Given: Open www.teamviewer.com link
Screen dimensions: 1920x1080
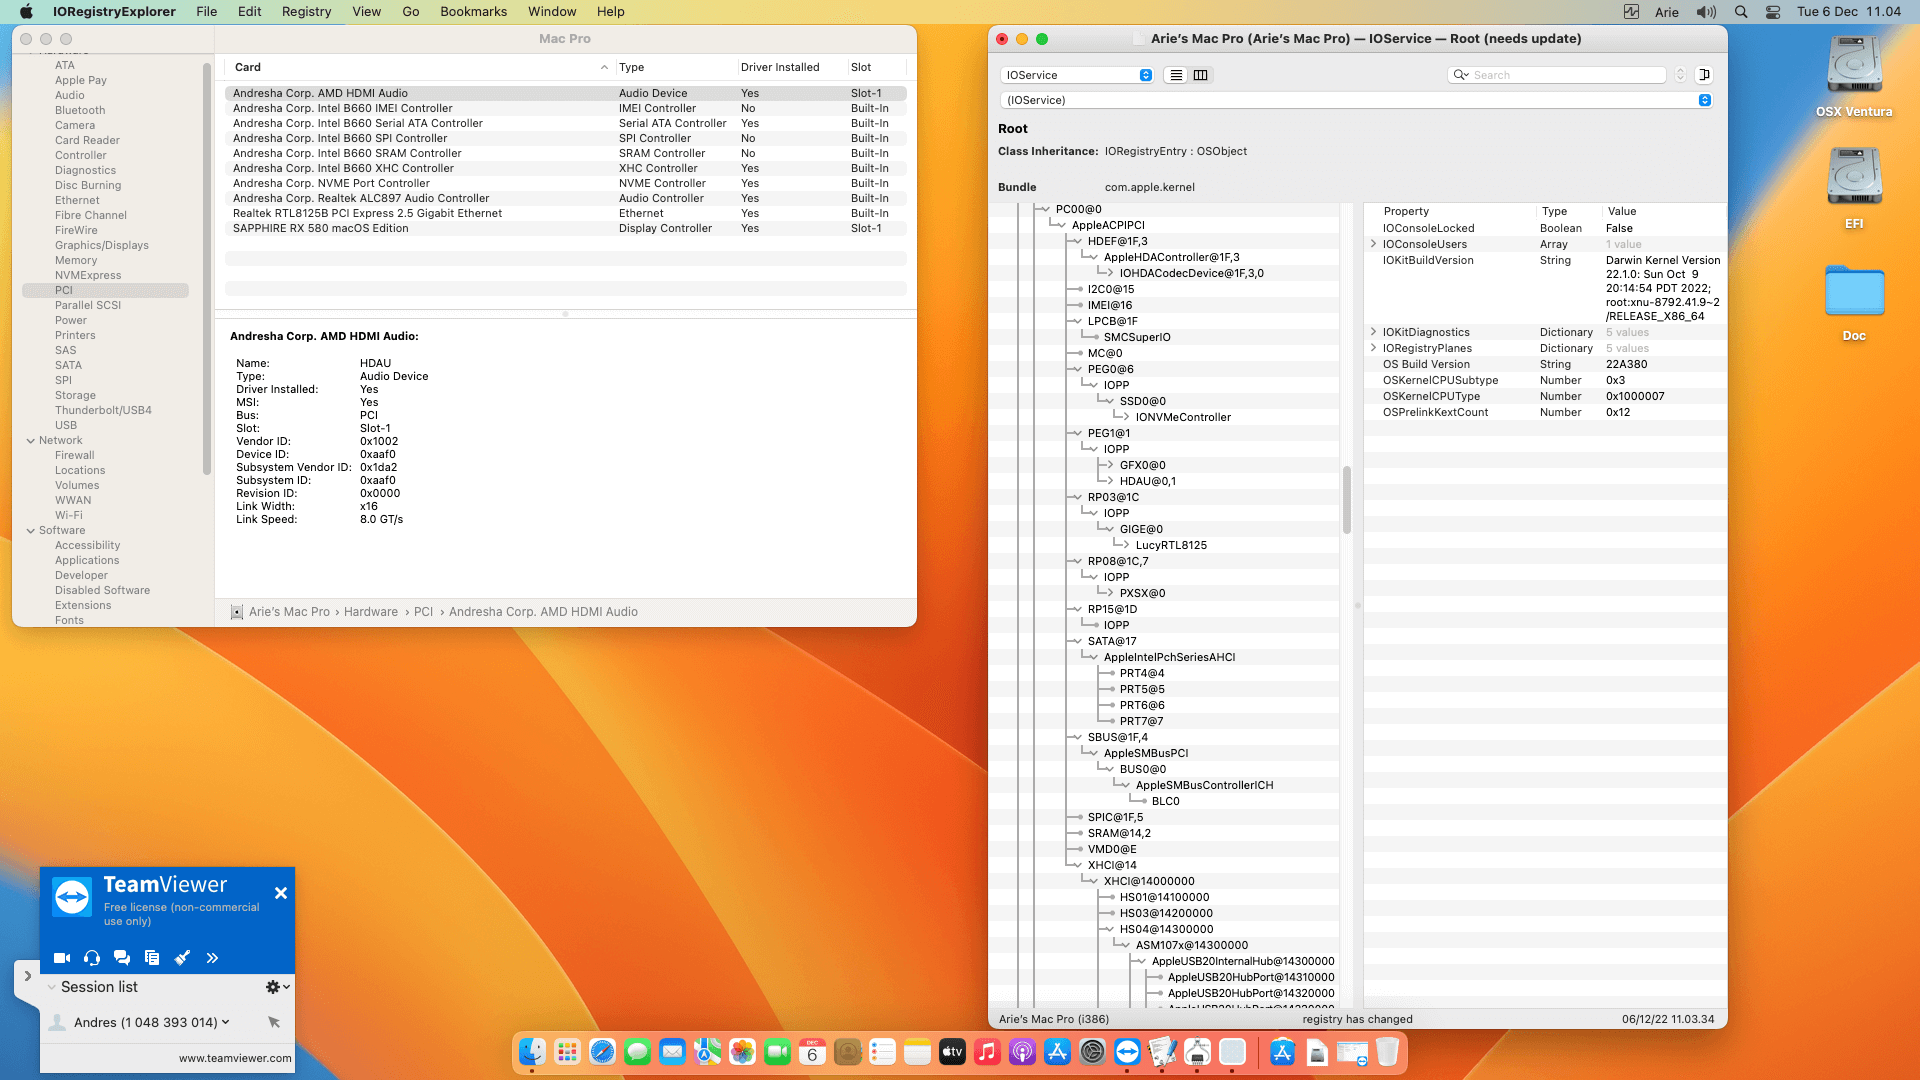Looking at the screenshot, I should coord(235,1058).
